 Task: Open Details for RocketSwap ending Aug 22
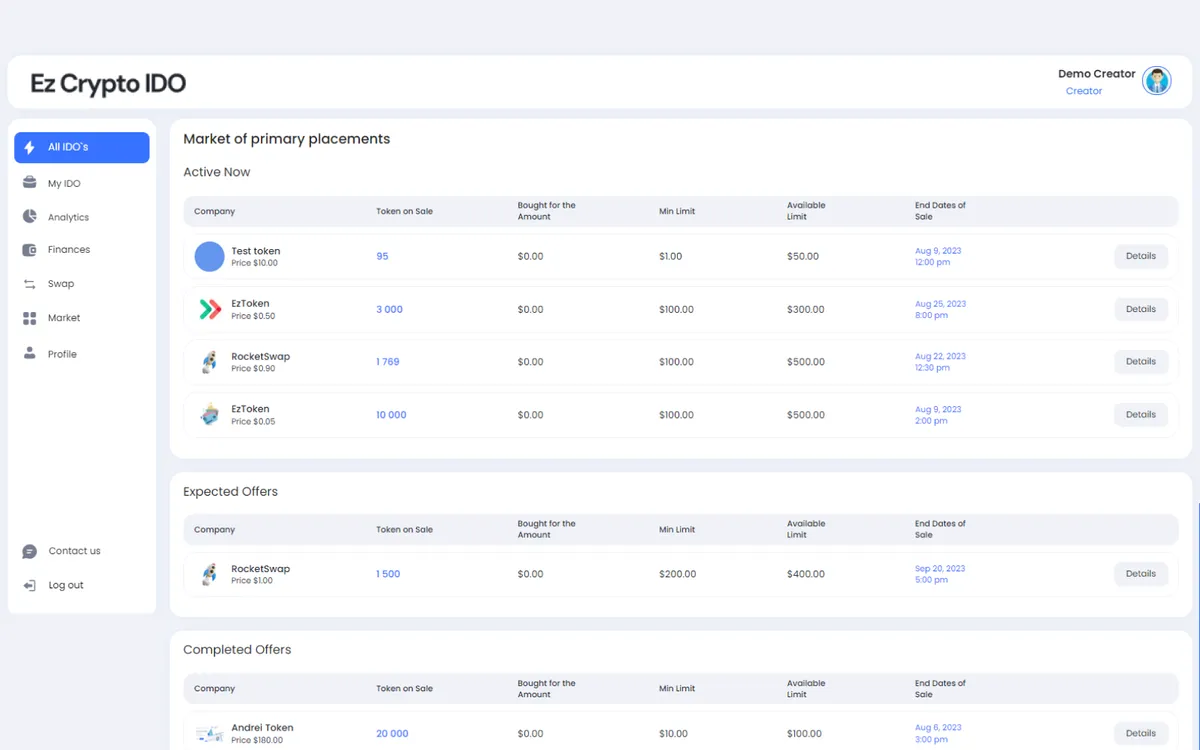click(1141, 362)
